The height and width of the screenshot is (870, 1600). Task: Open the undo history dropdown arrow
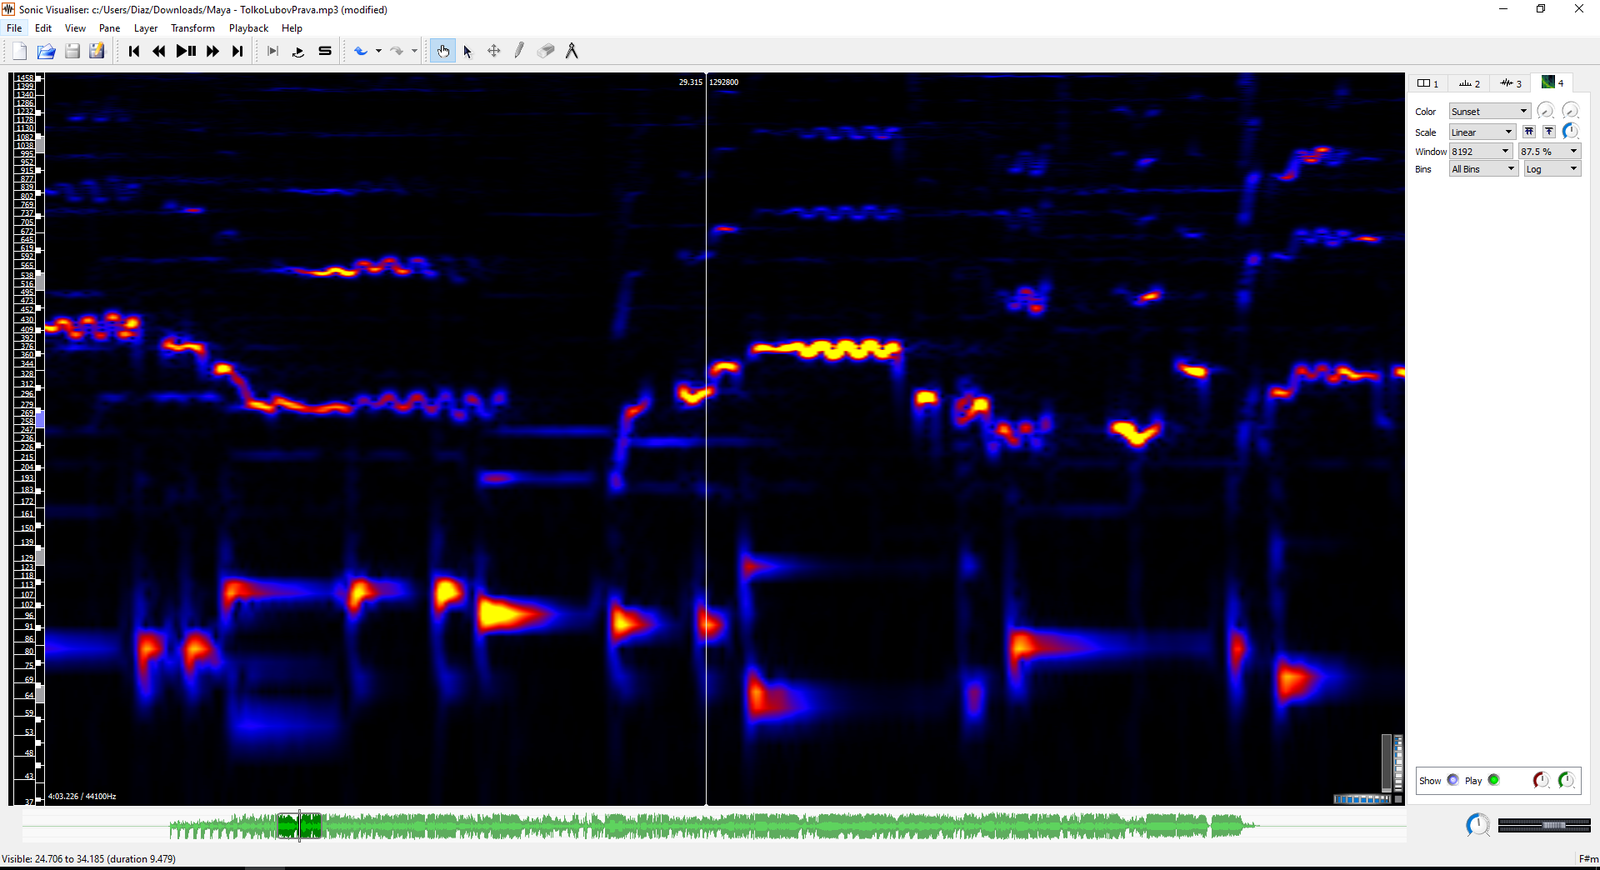(378, 51)
